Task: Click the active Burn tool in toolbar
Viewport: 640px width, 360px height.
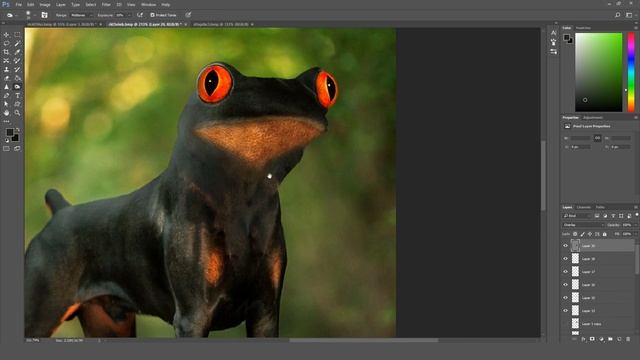Action: [17, 87]
